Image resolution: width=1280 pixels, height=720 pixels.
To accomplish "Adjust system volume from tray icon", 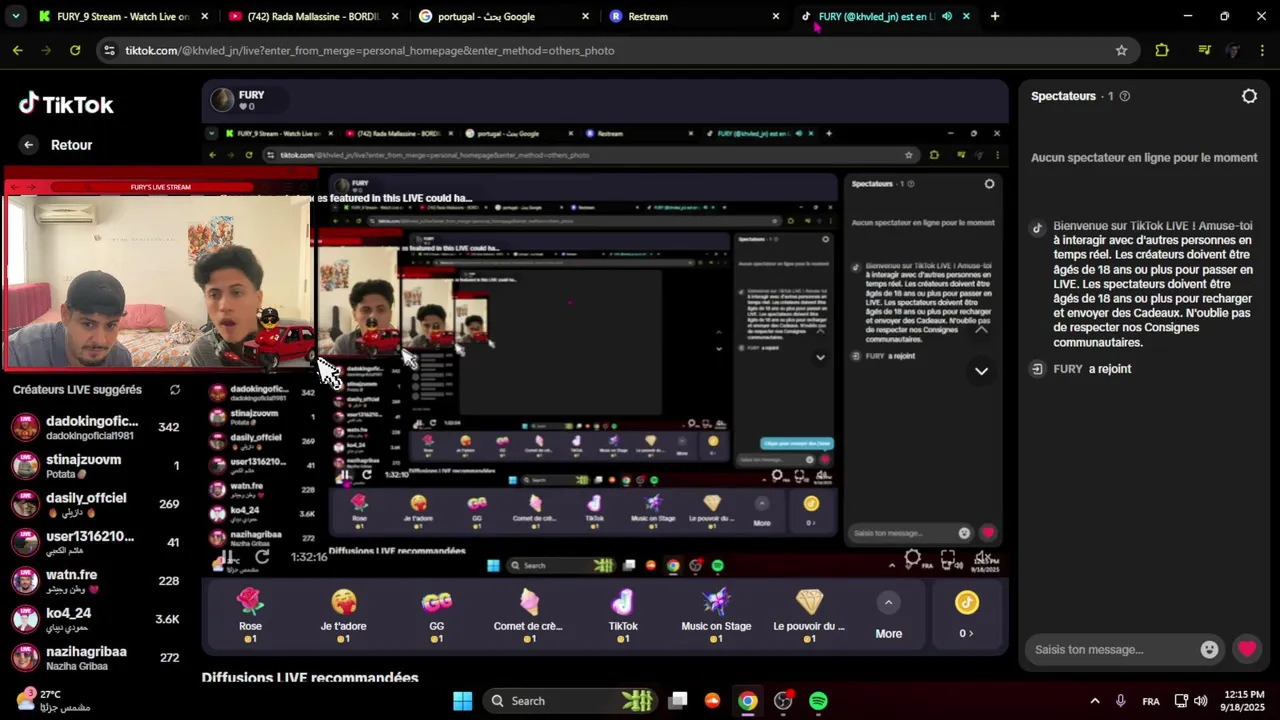I will (1200, 701).
